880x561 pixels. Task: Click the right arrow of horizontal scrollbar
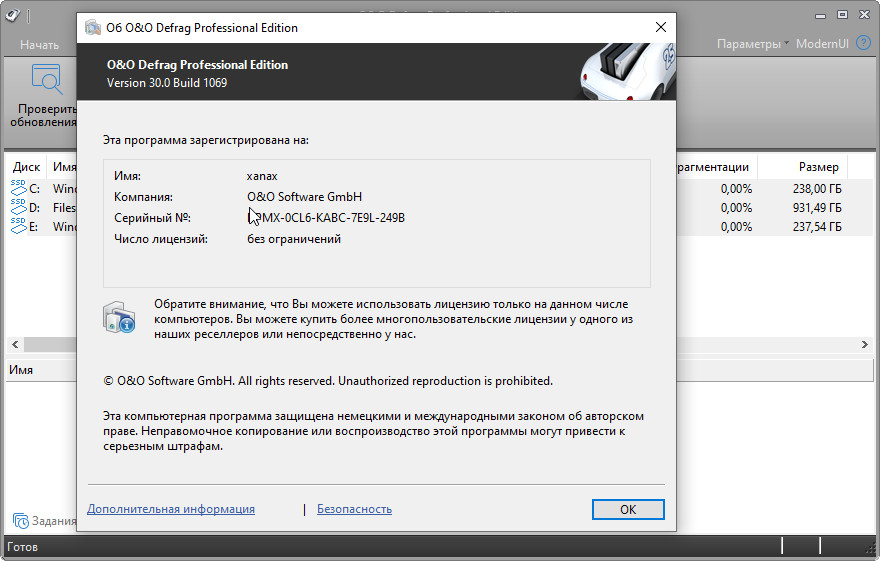tap(864, 344)
